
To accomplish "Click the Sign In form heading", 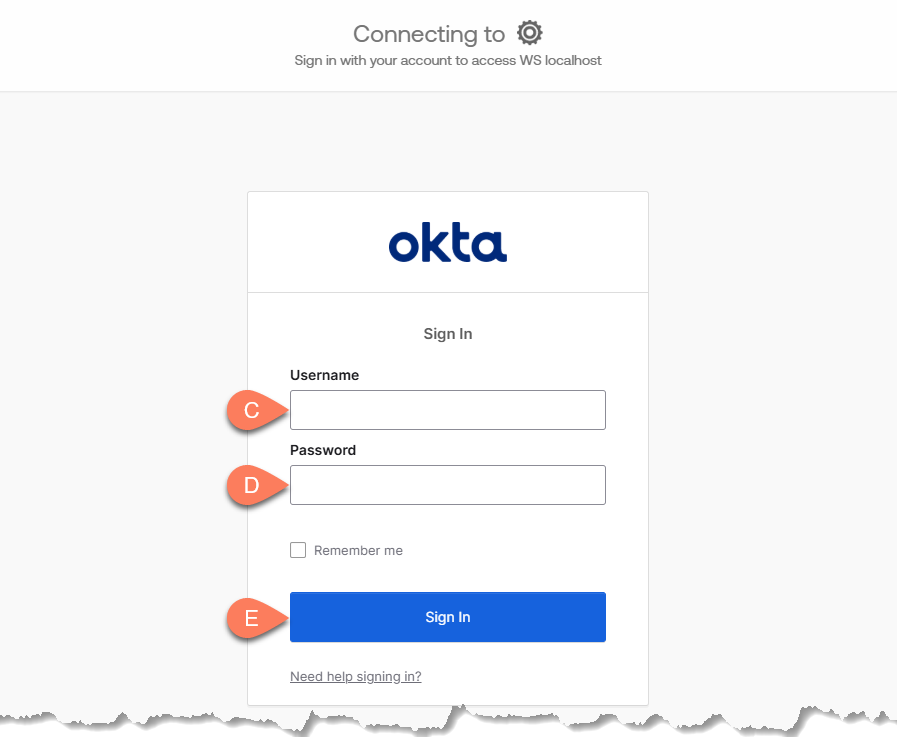I will (447, 334).
